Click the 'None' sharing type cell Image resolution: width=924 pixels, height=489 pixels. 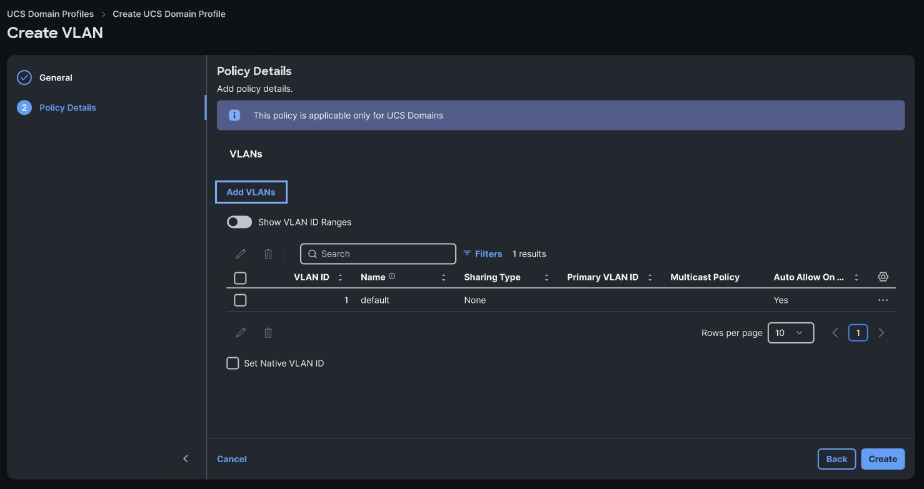(475, 300)
